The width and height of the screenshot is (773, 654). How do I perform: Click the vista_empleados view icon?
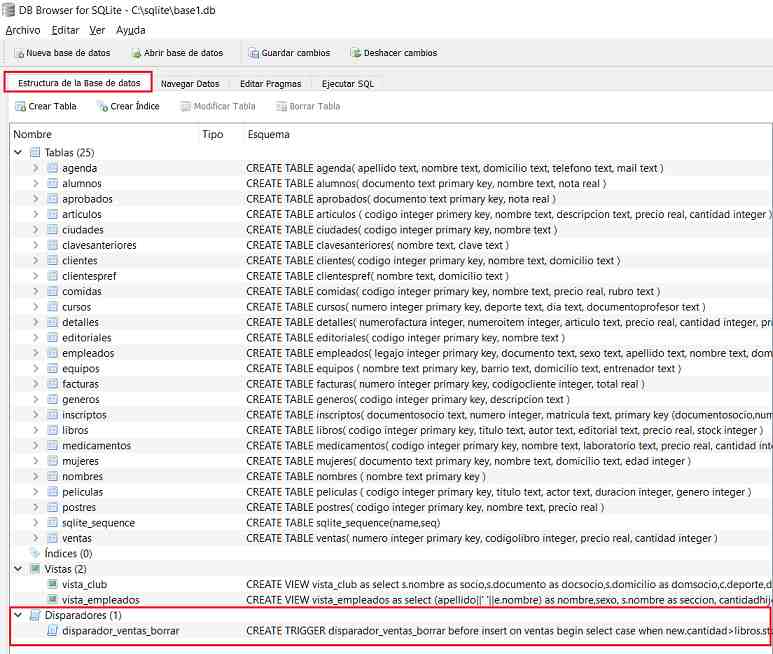pos(53,600)
